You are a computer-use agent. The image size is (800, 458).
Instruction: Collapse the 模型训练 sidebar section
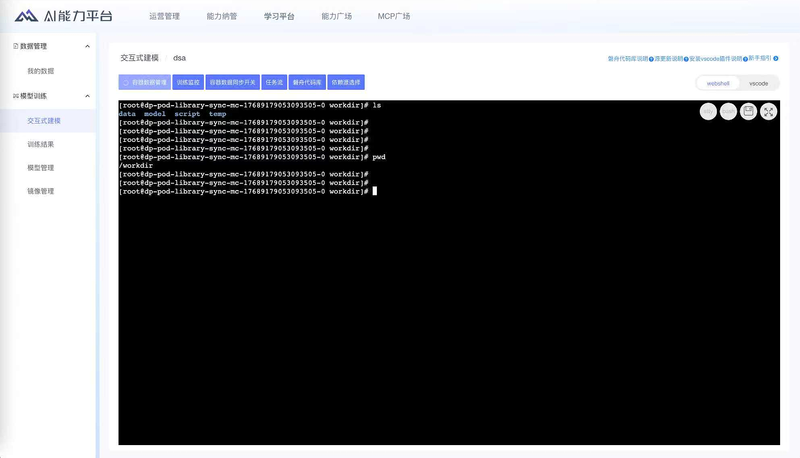pyautogui.click(x=87, y=96)
